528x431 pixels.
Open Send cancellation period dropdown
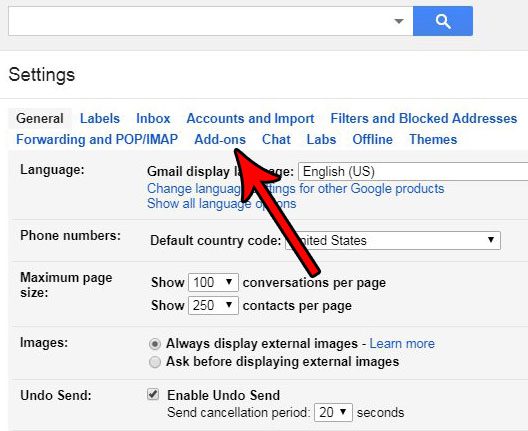point(333,412)
